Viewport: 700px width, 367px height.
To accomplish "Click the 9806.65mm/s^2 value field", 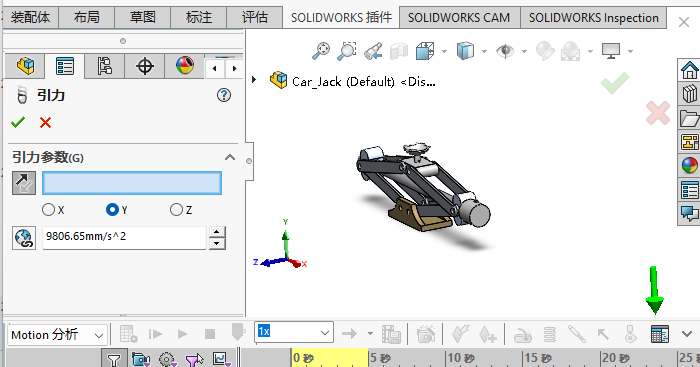I will tap(124, 238).
